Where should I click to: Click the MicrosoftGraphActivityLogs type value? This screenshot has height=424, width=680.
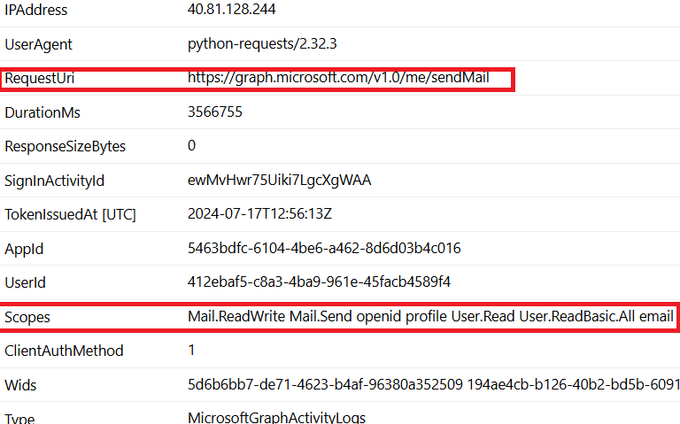[277, 417]
